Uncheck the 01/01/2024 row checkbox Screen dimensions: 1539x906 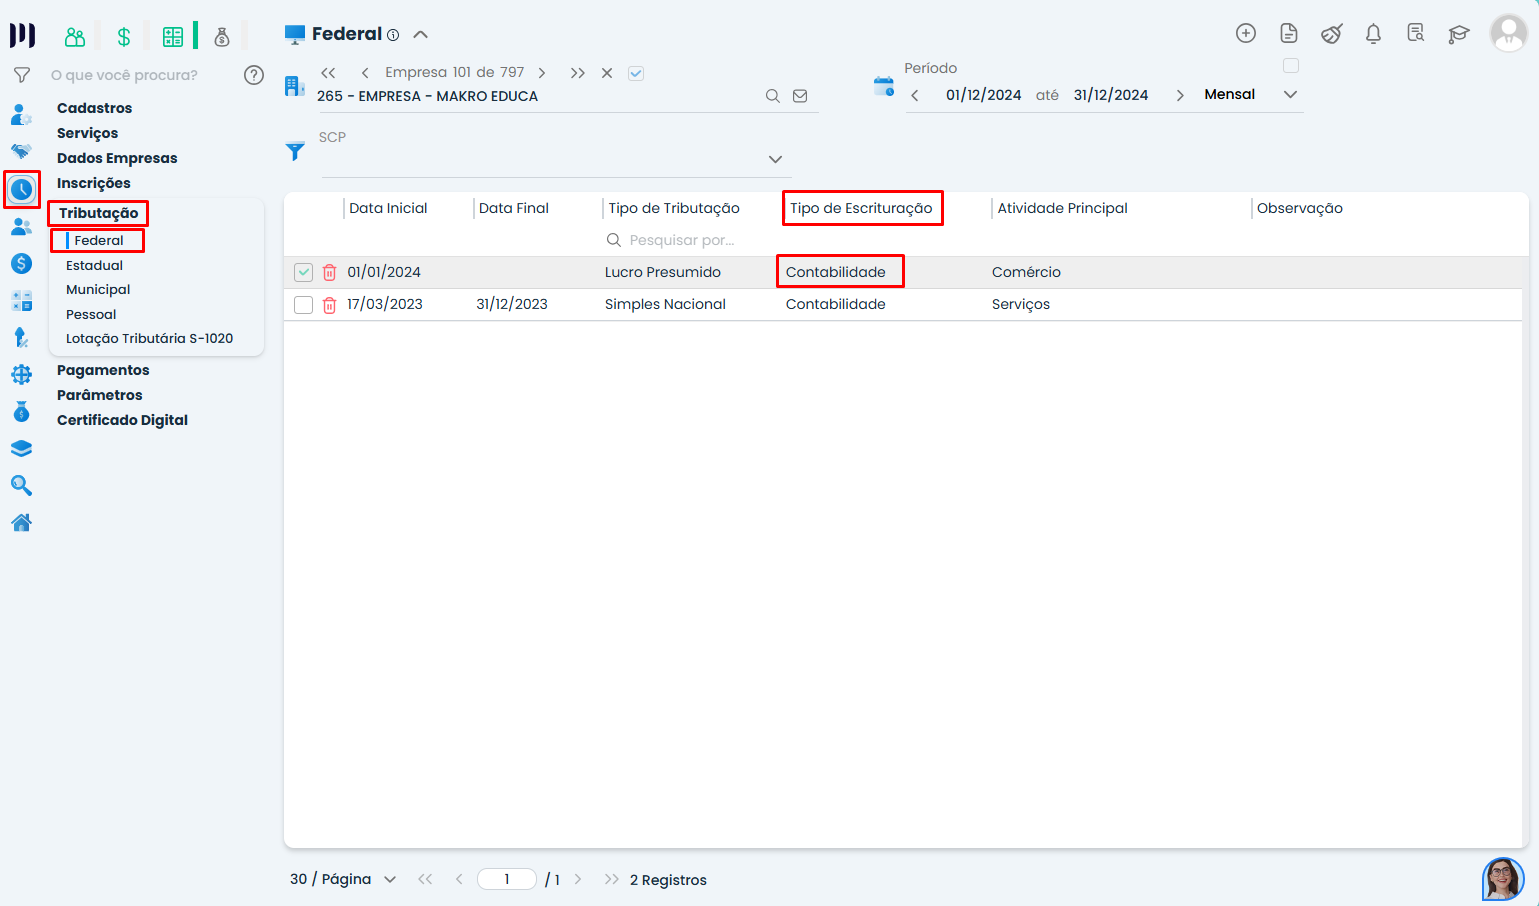coord(303,272)
